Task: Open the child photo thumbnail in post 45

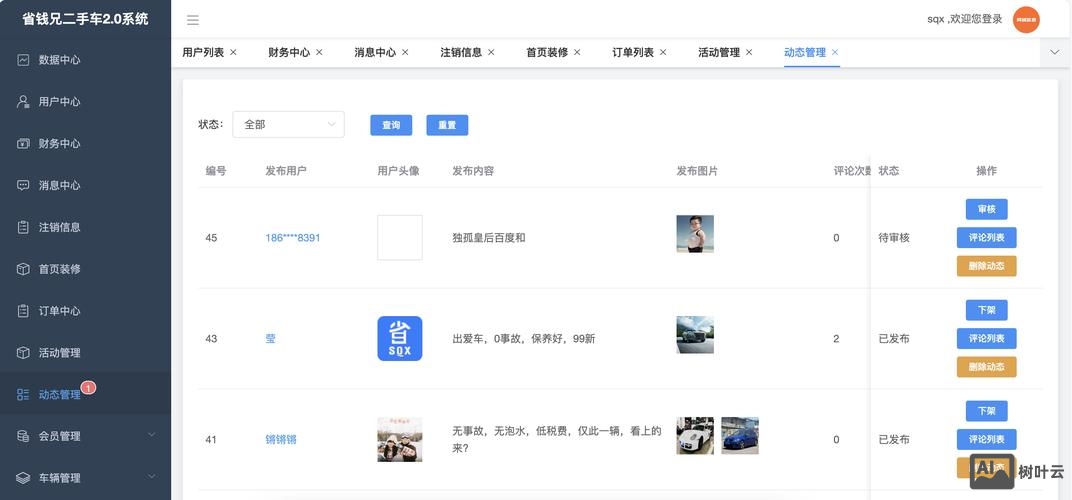Action: point(695,234)
